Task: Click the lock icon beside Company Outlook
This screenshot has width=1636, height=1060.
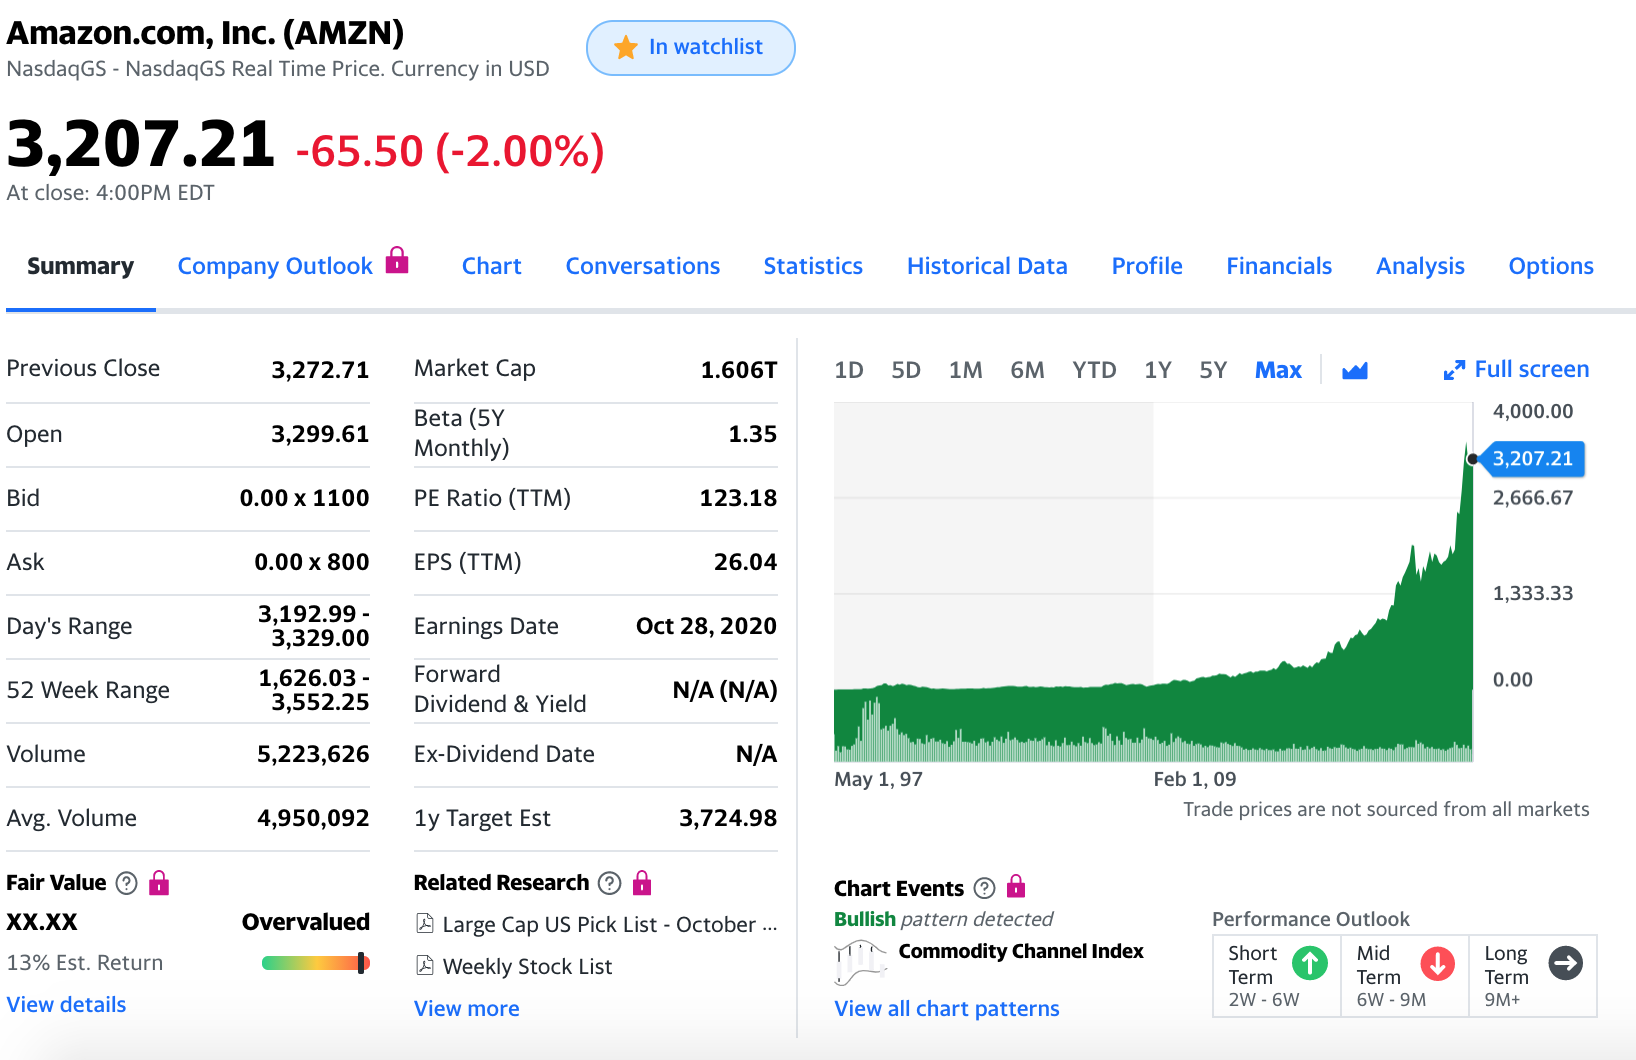Action: point(397,260)
